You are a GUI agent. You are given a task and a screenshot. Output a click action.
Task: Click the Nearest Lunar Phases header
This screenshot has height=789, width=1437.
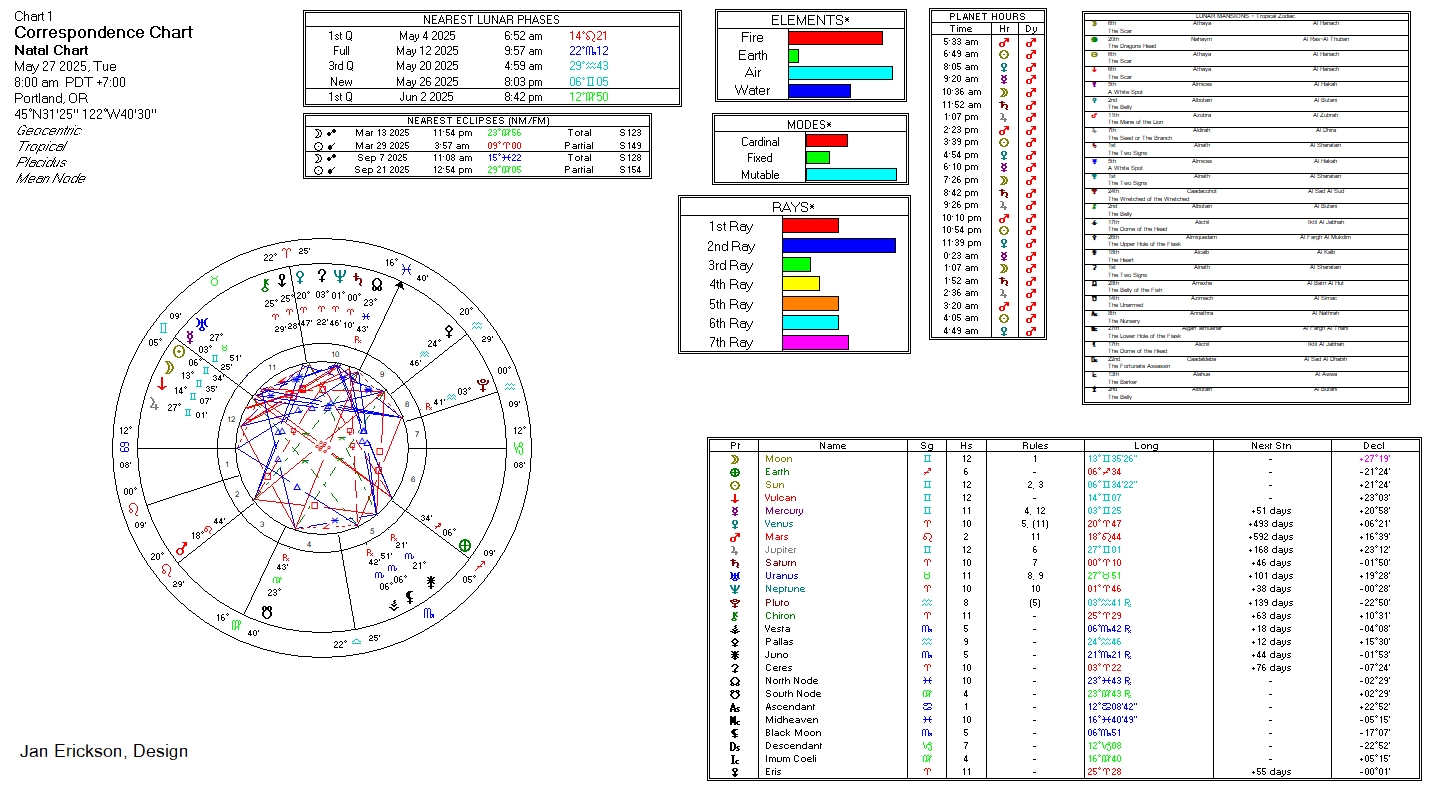[491, 19]
